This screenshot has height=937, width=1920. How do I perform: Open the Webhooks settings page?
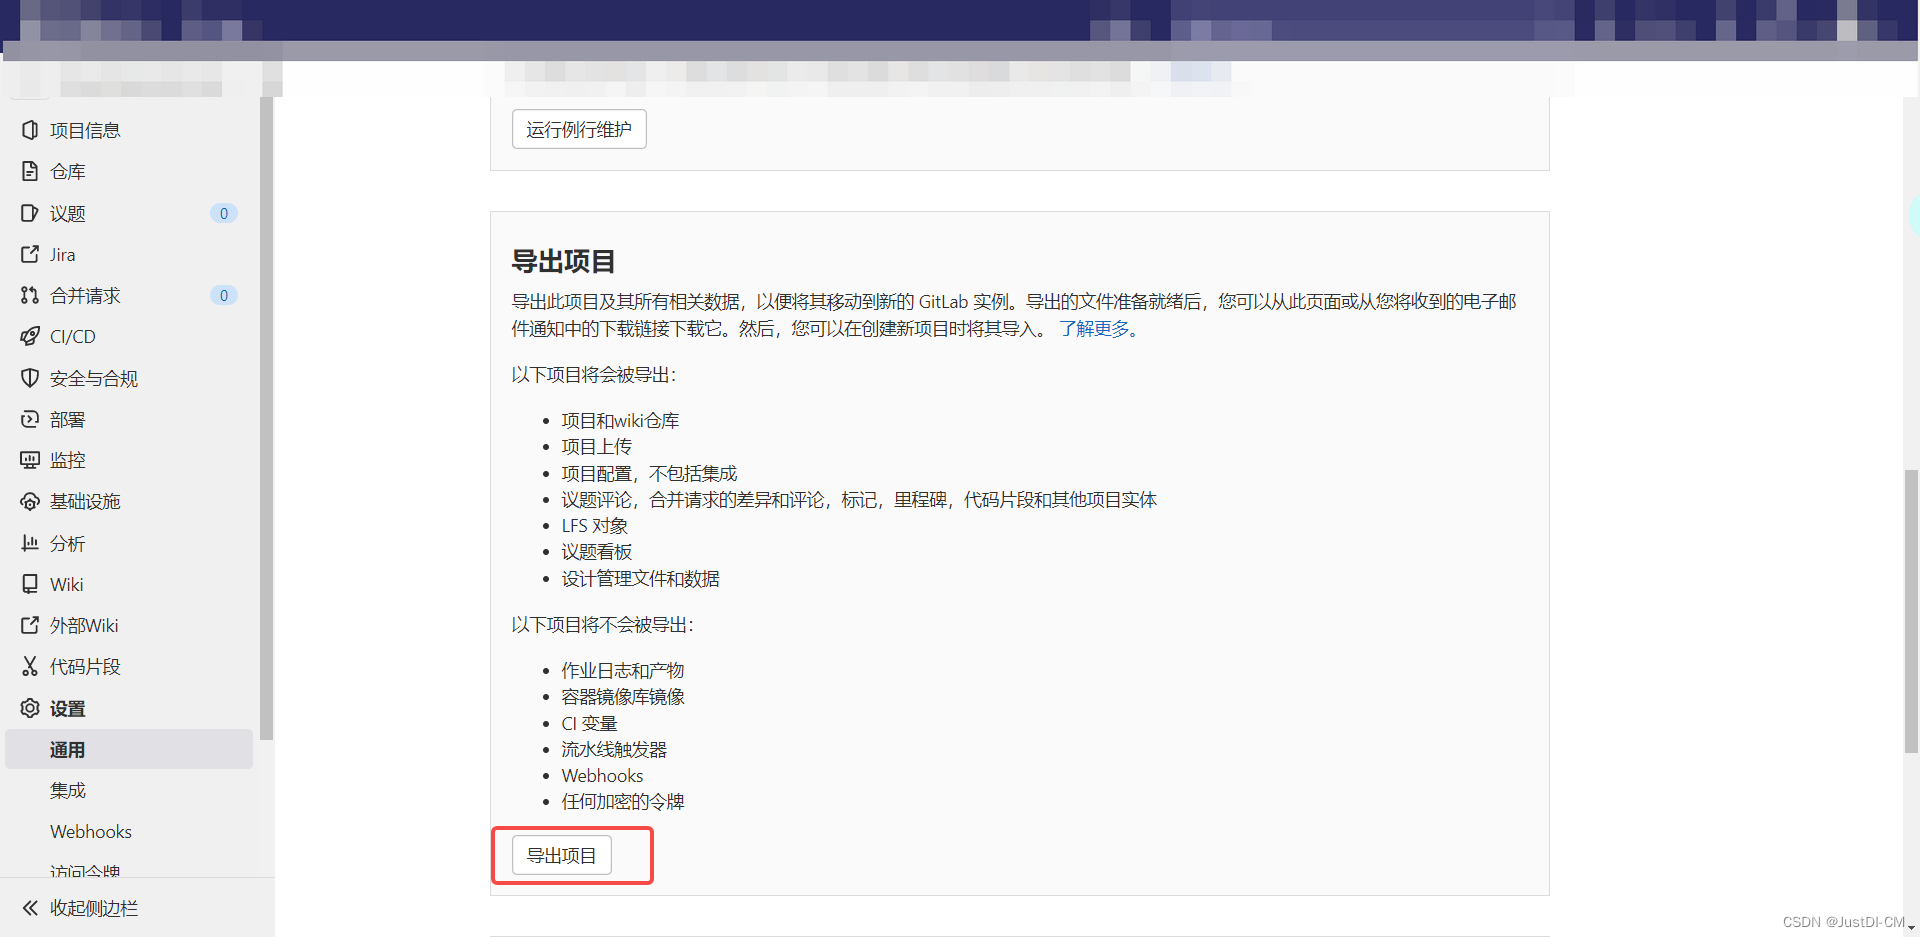pos(90,831)
